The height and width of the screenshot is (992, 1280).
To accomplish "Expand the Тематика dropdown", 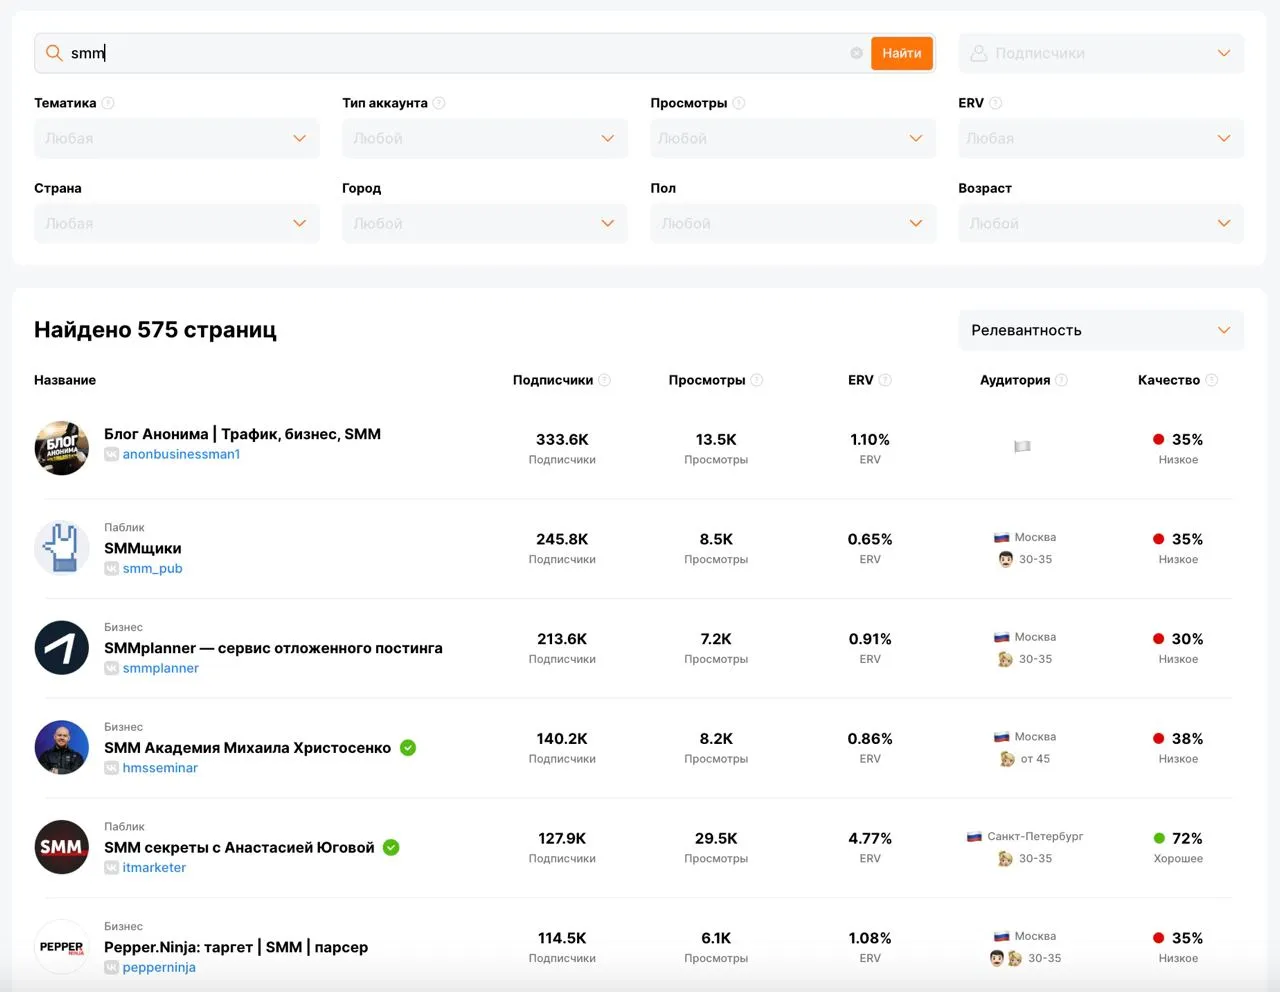I will [x=177, y=138].
